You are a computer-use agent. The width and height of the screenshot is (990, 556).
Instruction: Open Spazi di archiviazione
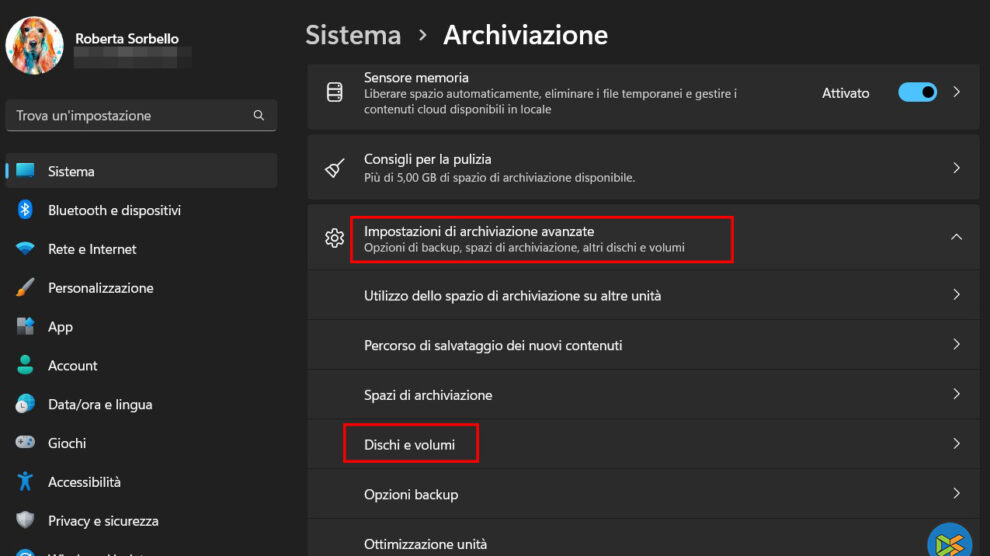pos(428,395)
